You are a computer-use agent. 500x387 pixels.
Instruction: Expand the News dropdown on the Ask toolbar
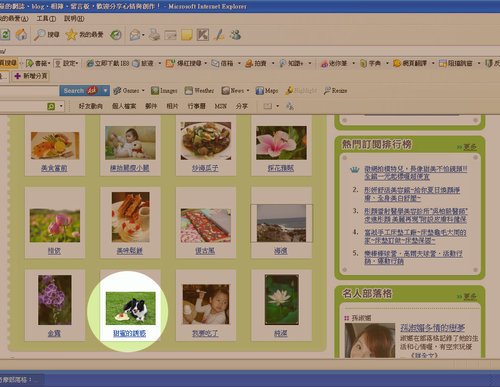(x=248, y=90)
